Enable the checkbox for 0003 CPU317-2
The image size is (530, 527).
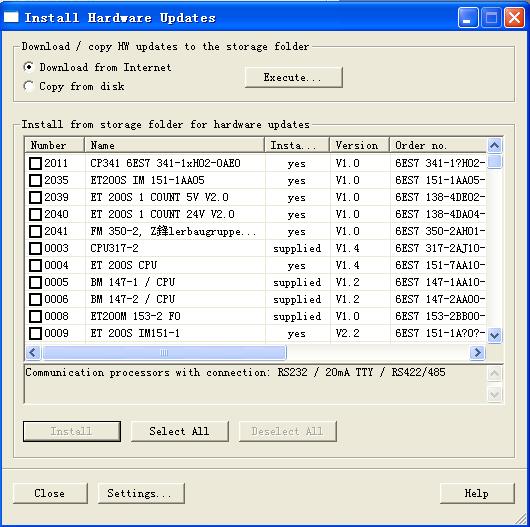(35, 248)
